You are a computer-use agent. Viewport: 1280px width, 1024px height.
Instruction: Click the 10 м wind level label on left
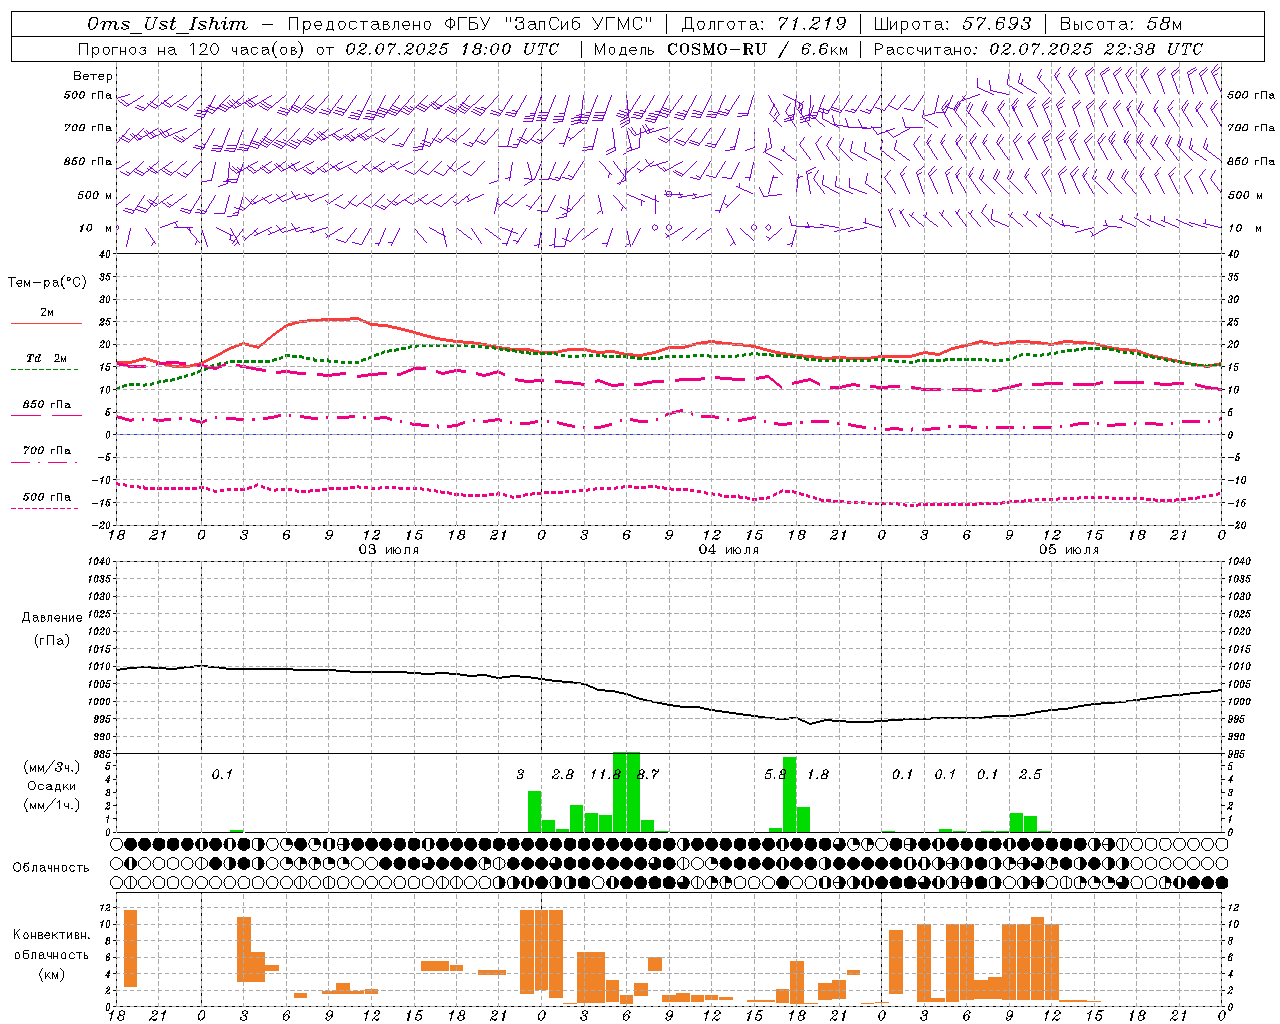[x=96, y=229]
